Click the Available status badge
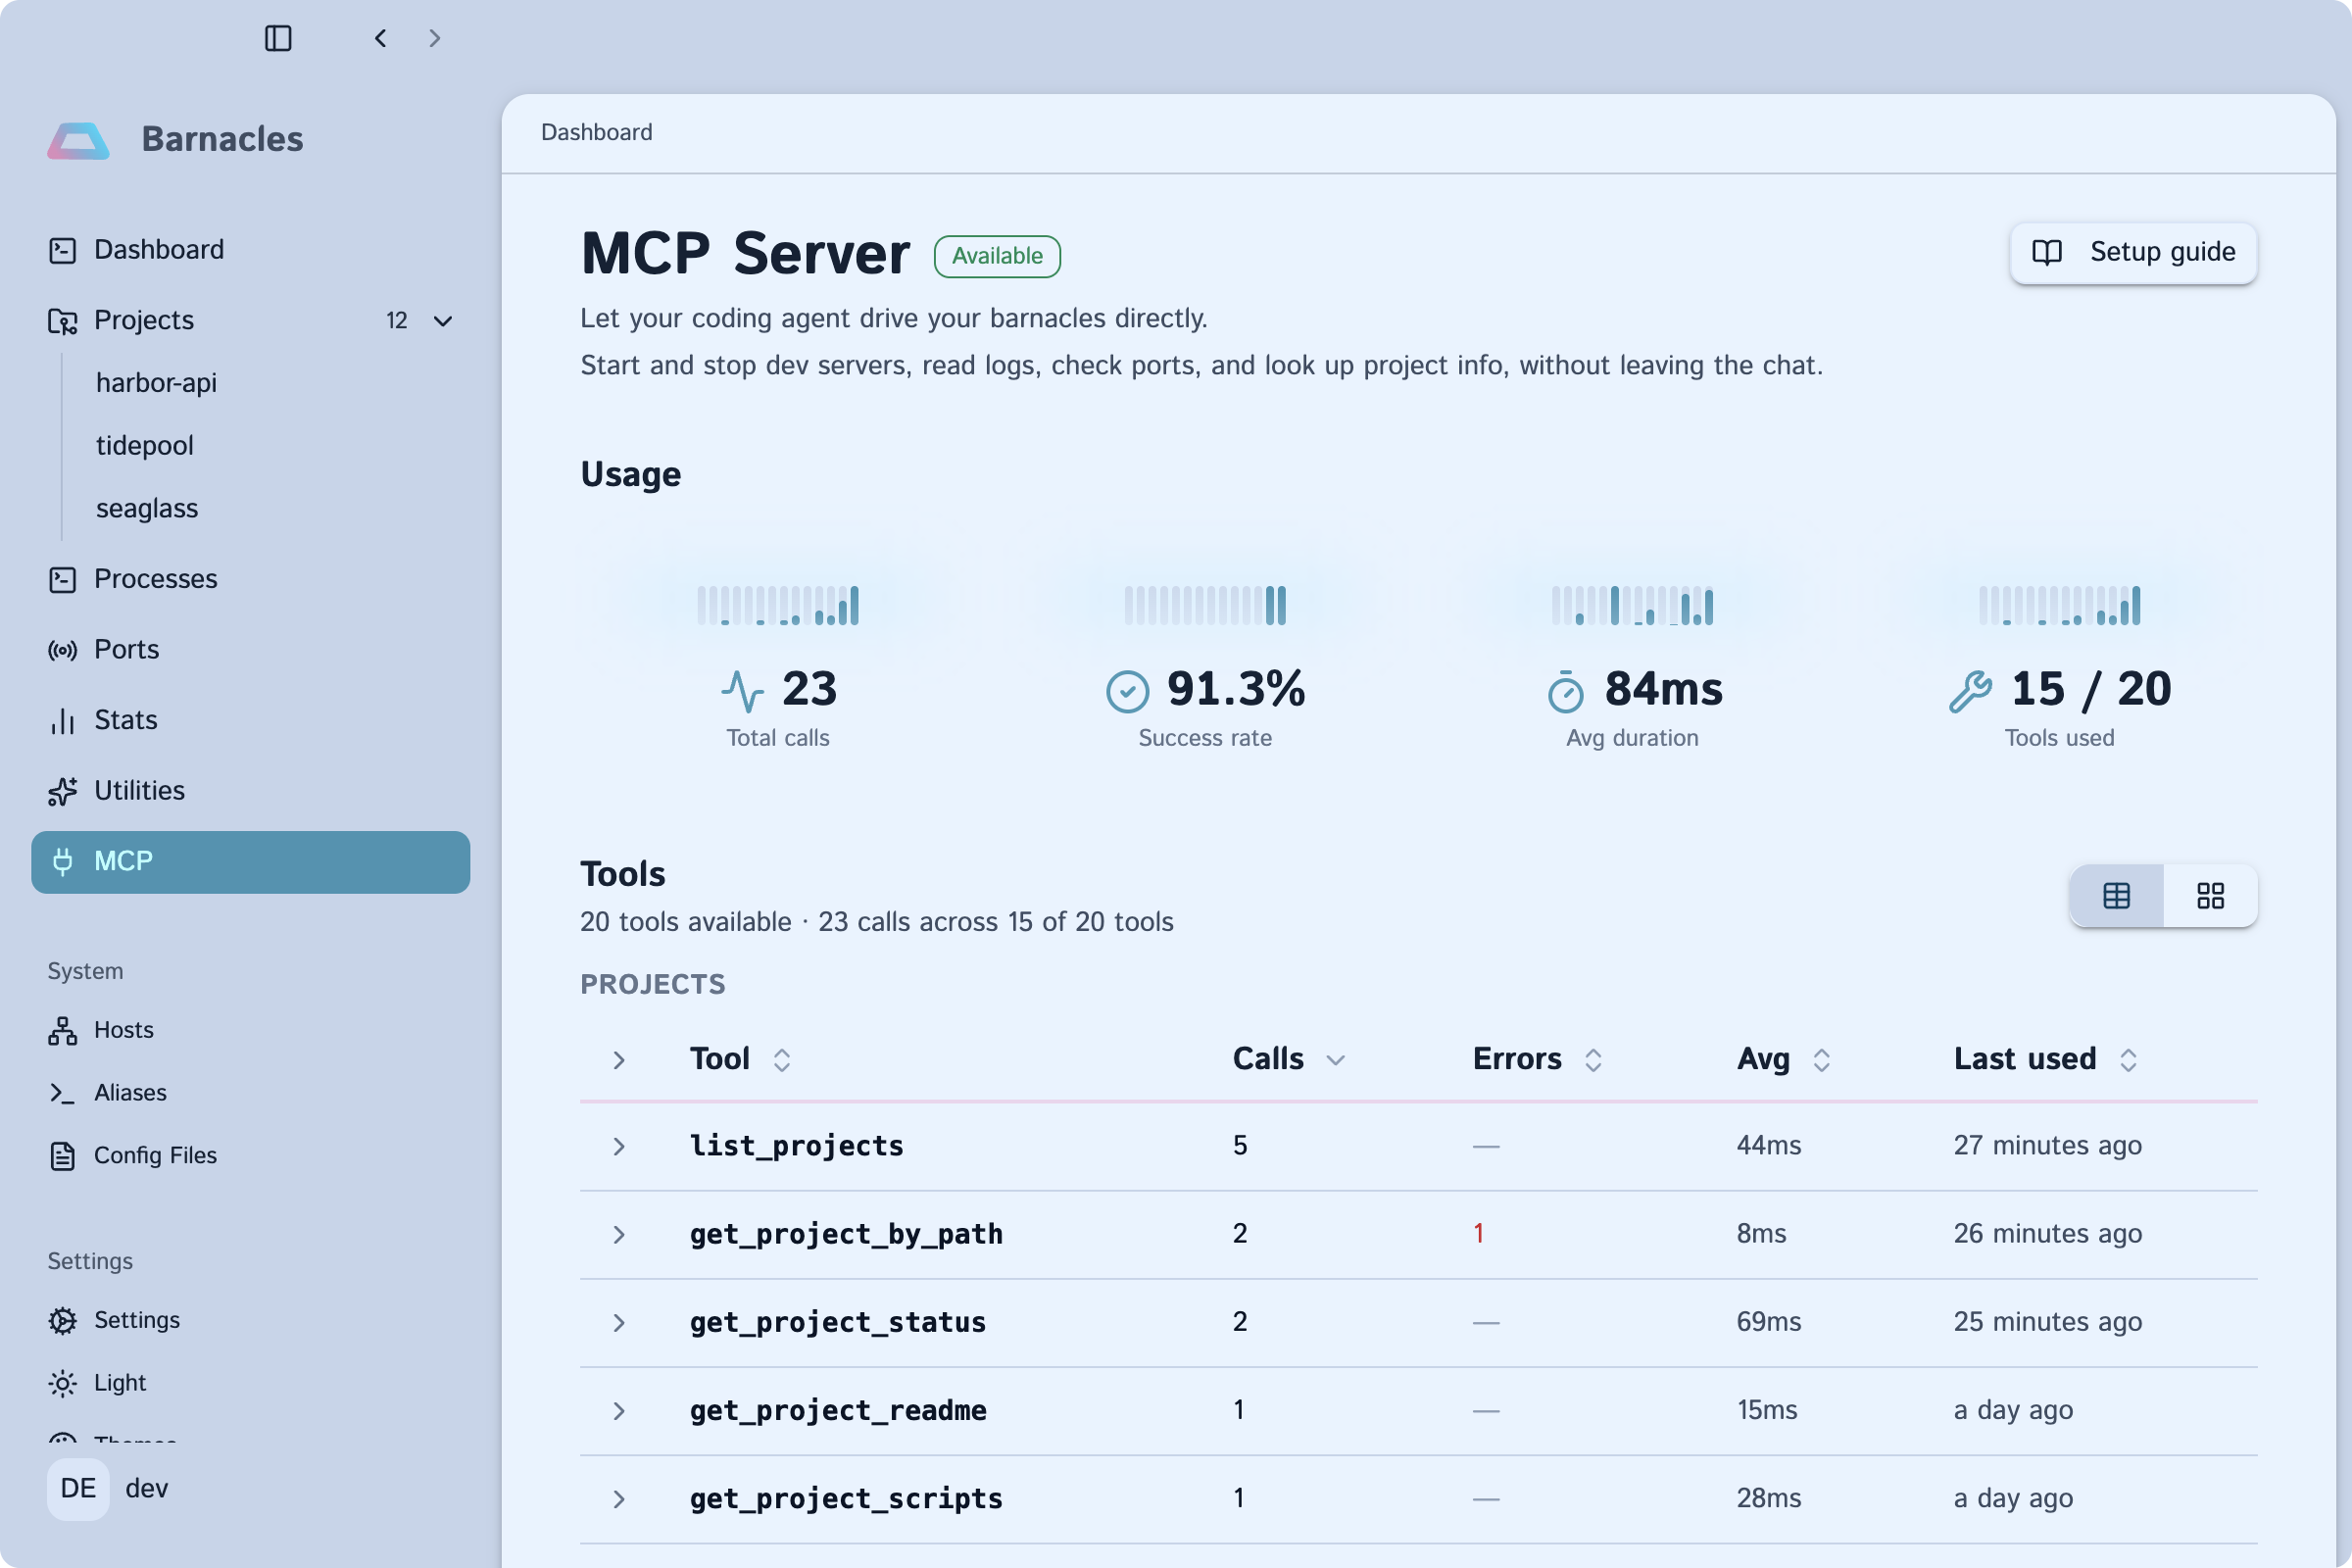The width and height of the screenshot is (2352, 1568). click(x=997, y=256)
